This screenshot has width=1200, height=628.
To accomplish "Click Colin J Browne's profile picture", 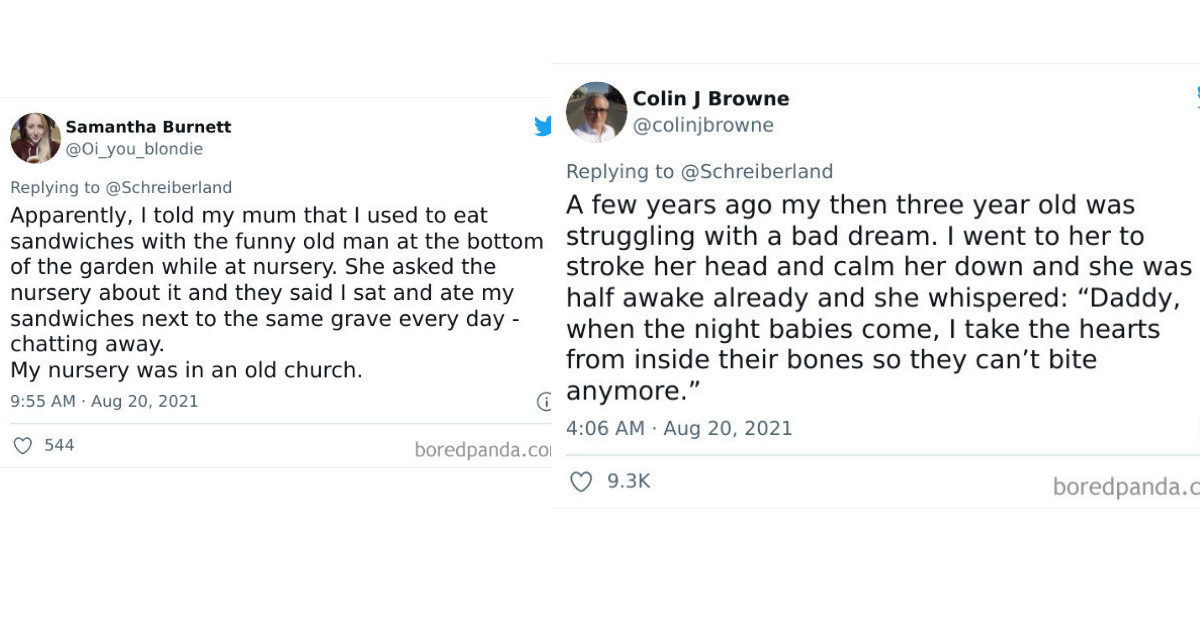I will tap(596, 111).
